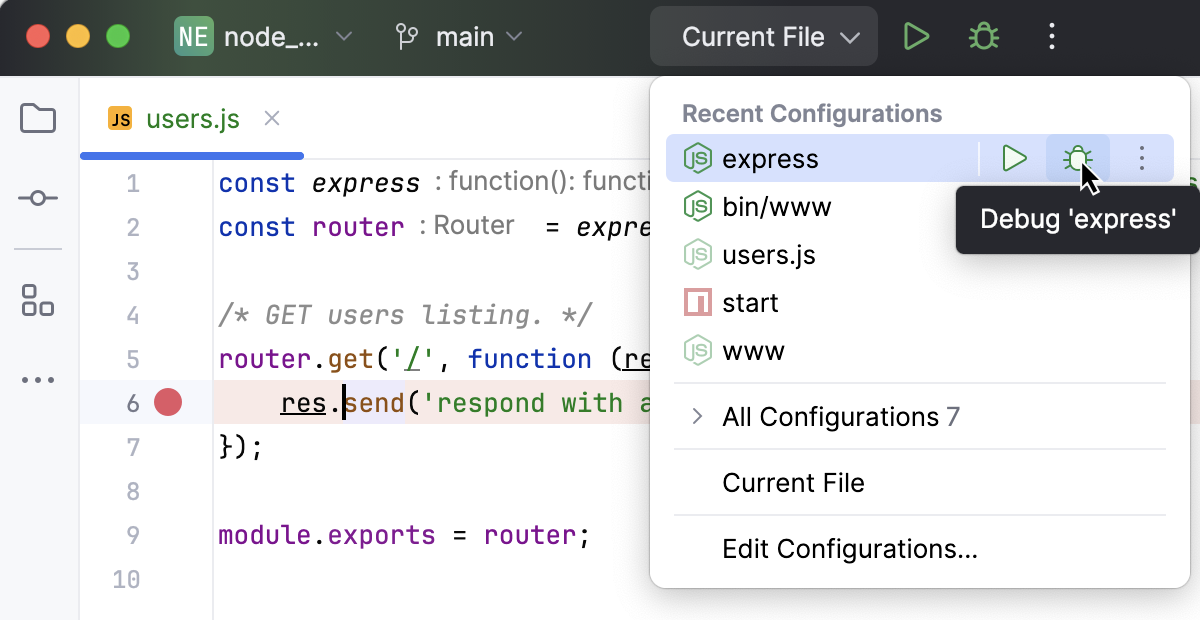Select Current File in the configurations popup
This screenshot has width=1200, height=620.
point(793,483)
